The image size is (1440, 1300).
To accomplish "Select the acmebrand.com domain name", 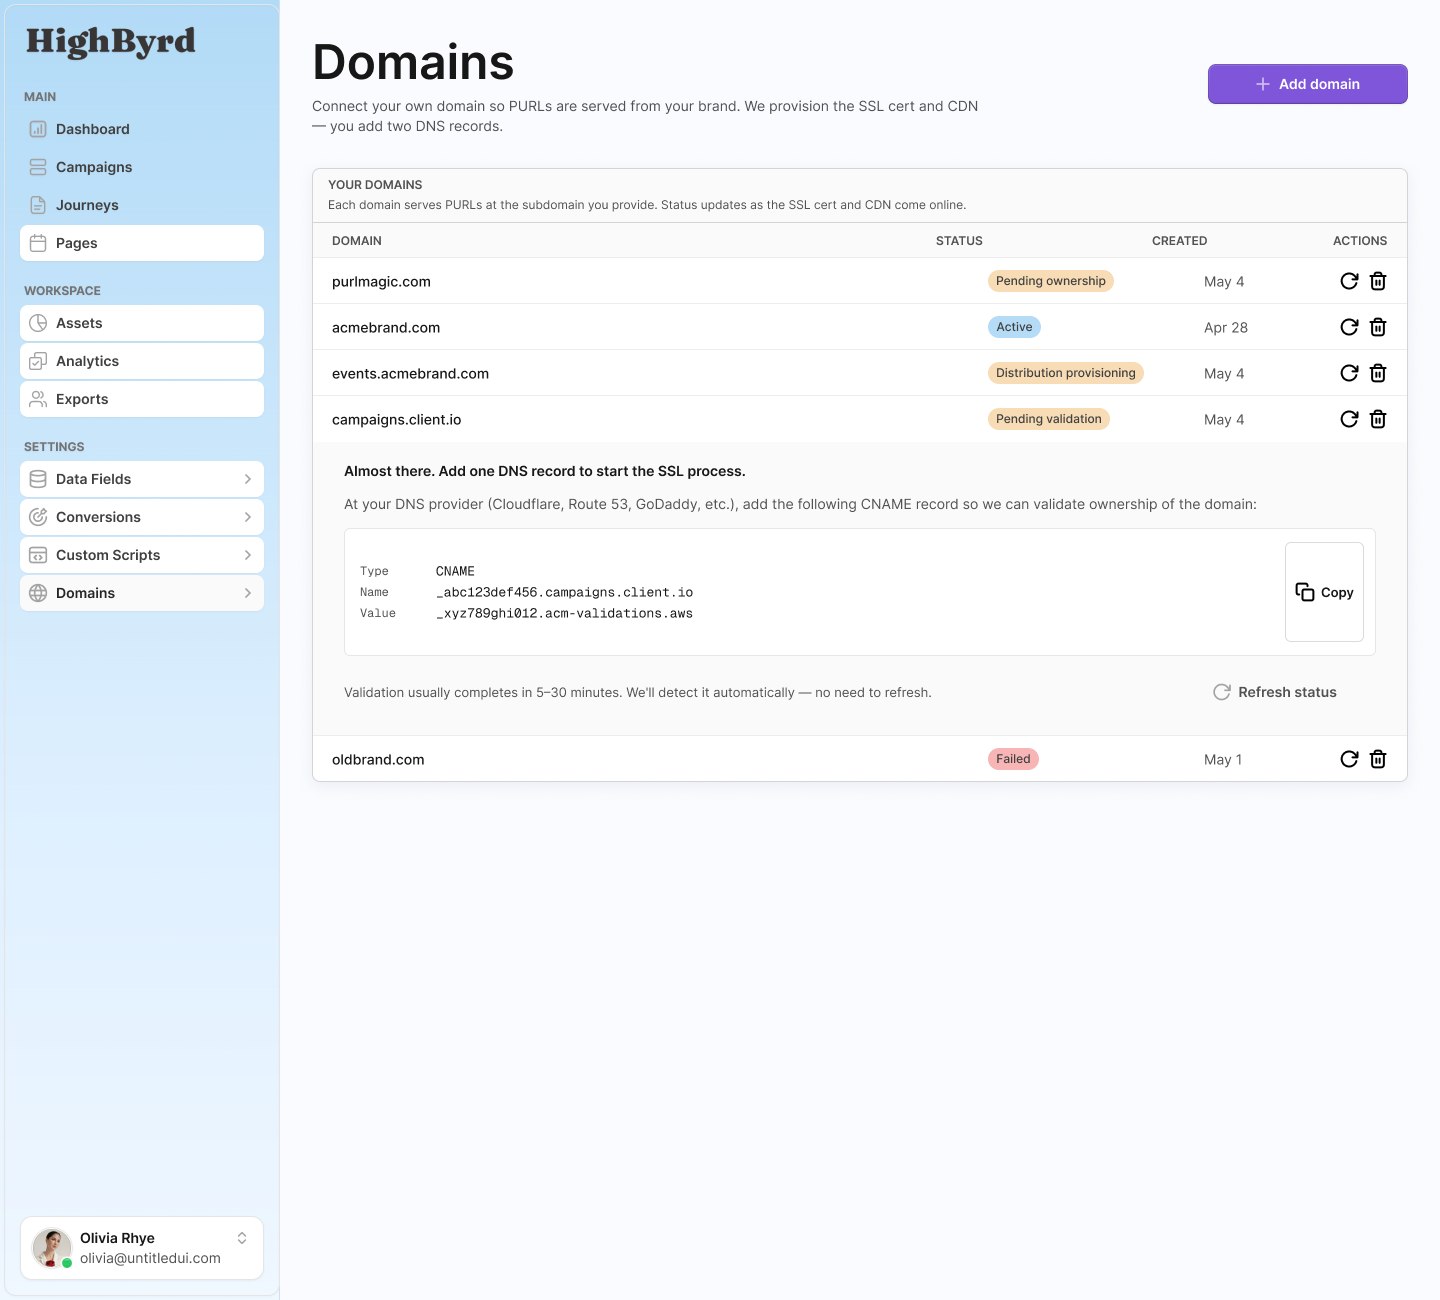I will [386, 328].
